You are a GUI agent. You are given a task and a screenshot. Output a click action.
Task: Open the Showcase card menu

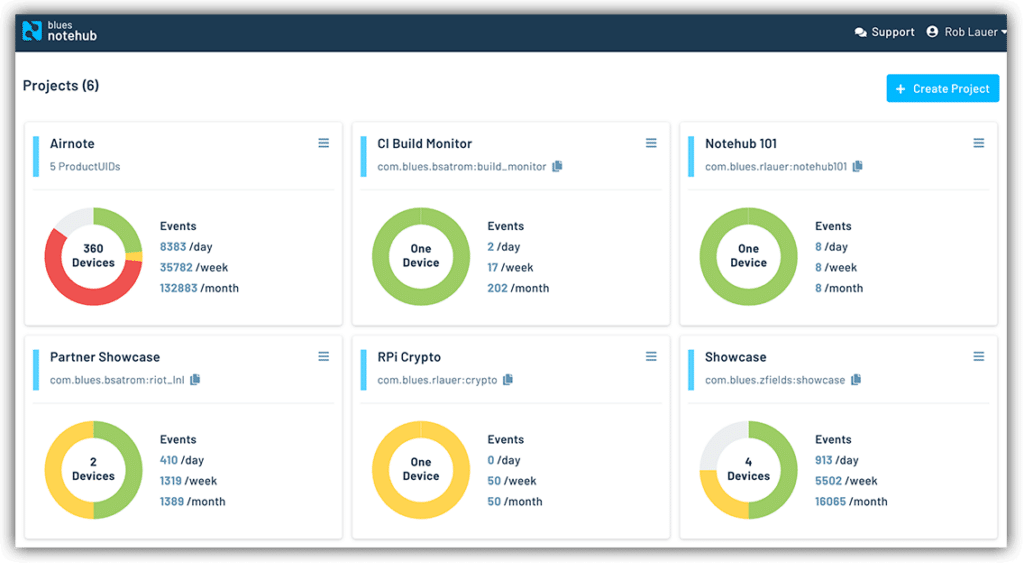point(978,357)
